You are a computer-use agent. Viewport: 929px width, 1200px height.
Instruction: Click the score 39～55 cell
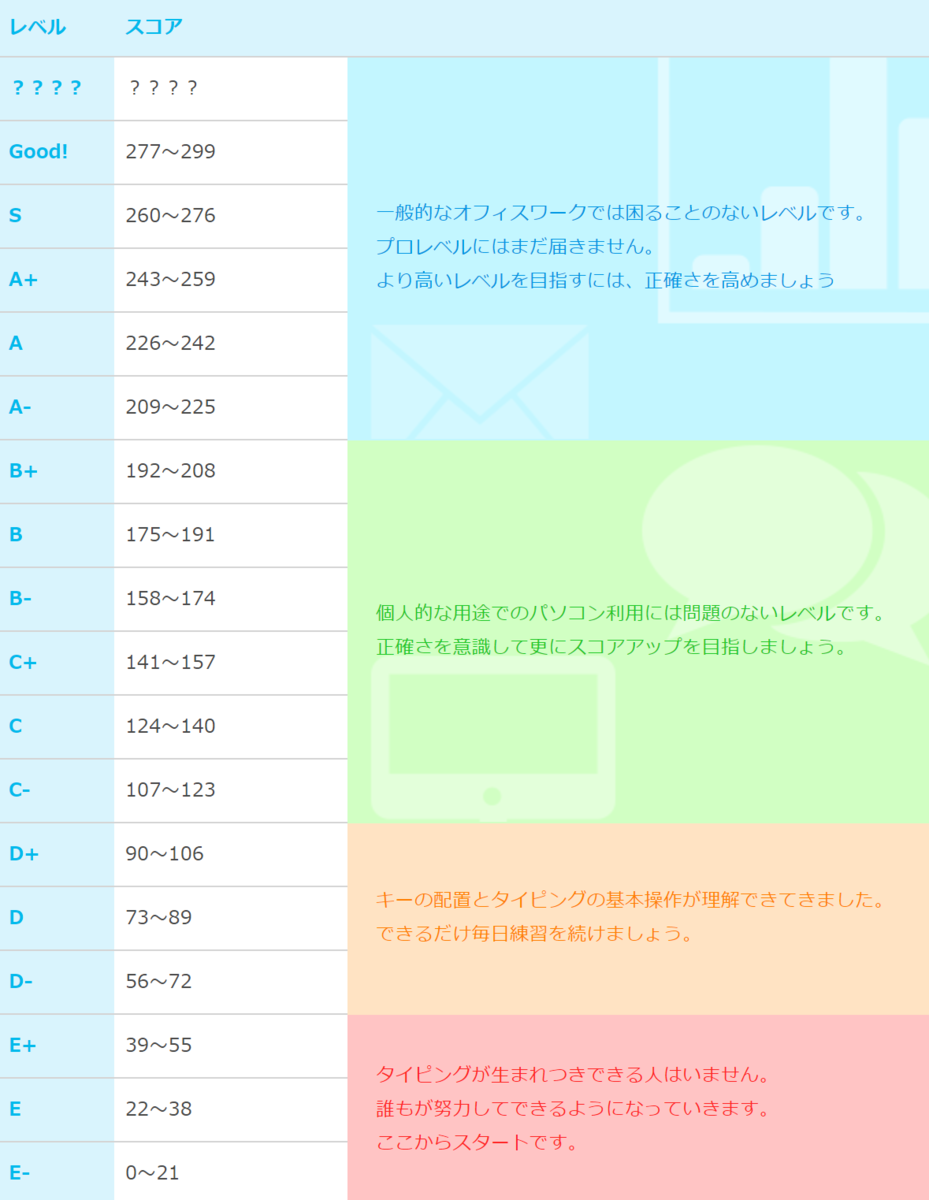click(x=231, y=1046)
